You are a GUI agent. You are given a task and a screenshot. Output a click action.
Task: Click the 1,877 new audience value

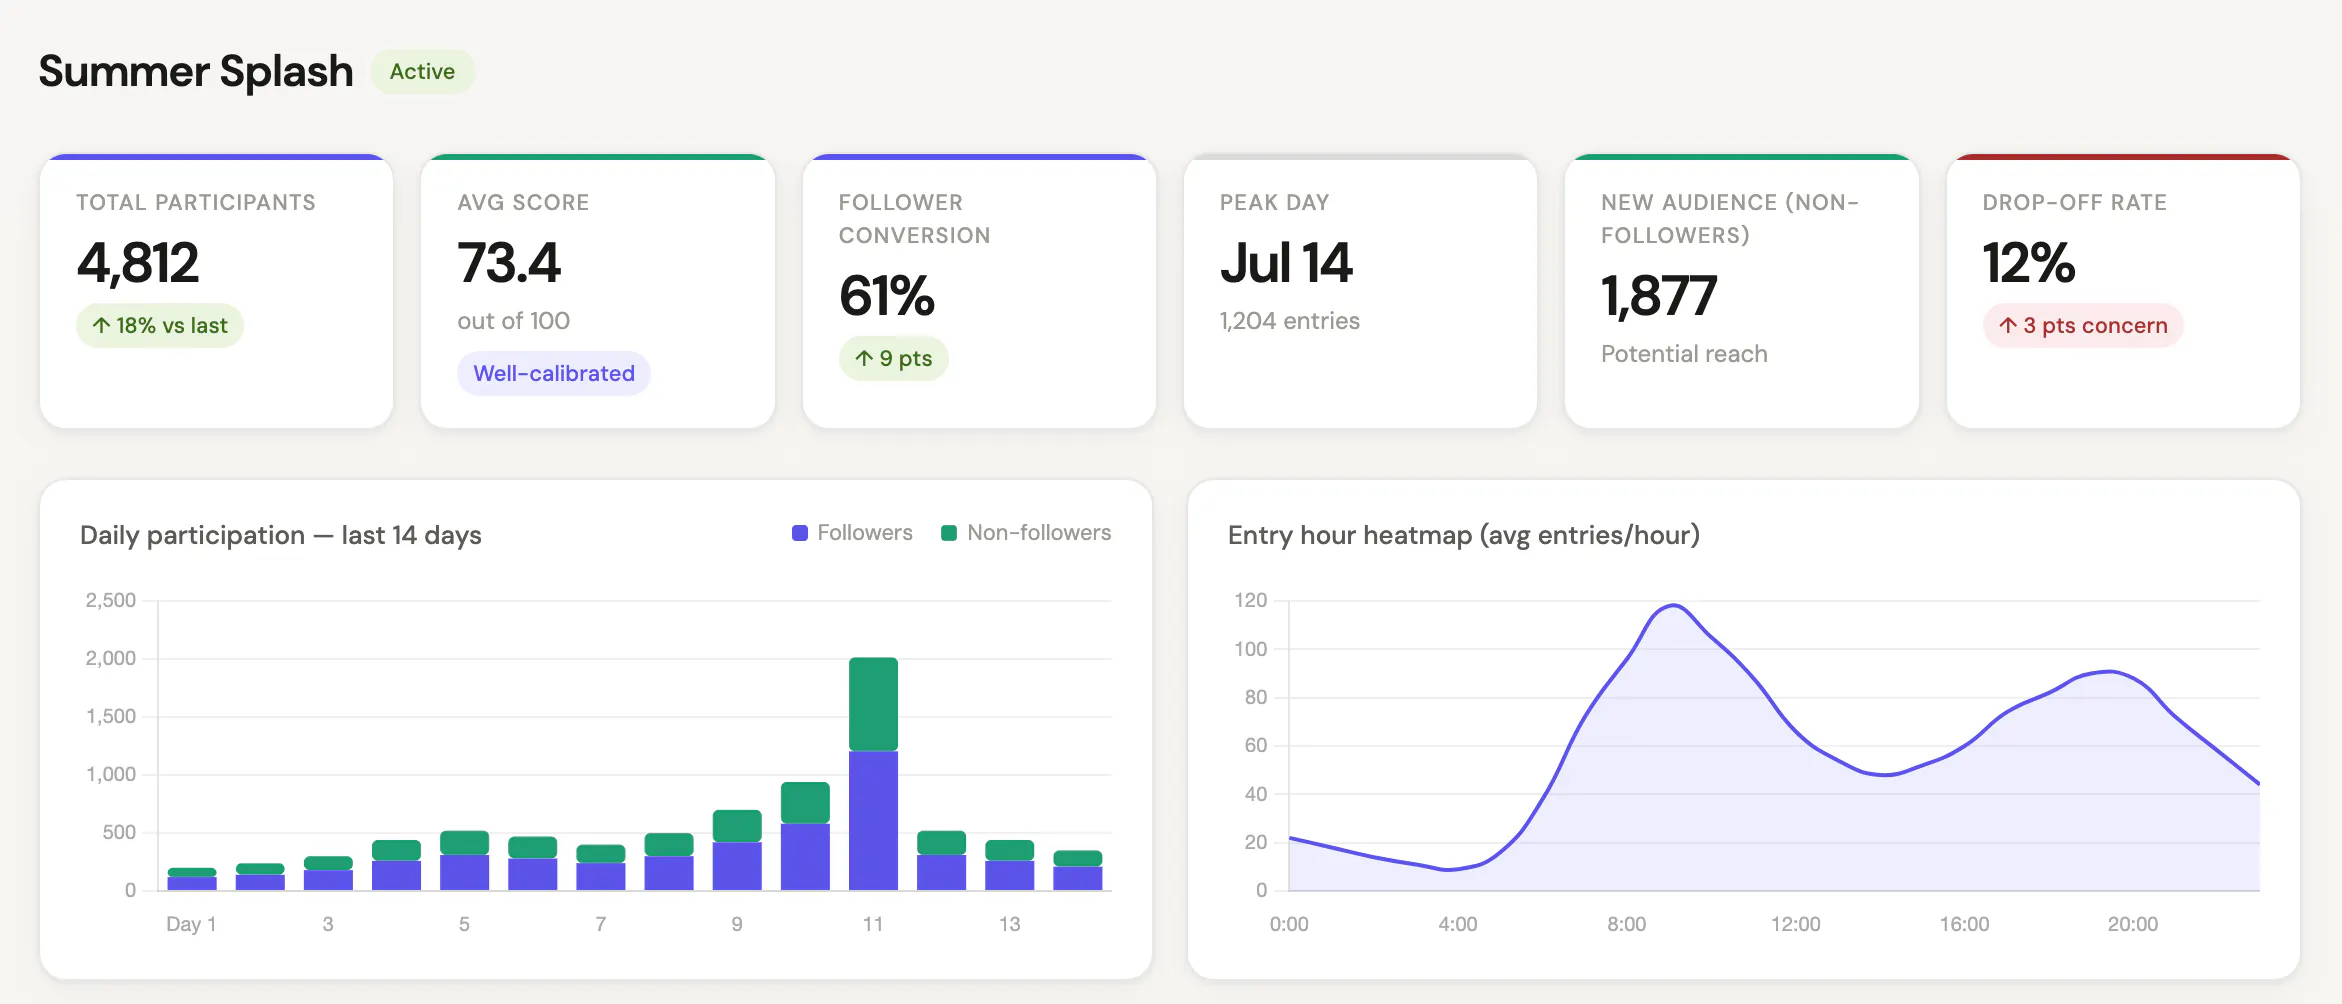tap(1659, 296)
